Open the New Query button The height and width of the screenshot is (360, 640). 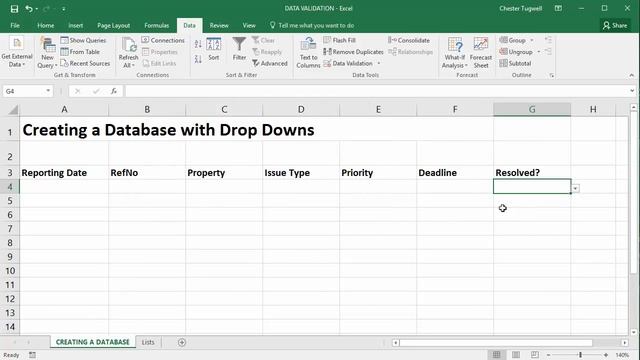(x=47, y=53)
